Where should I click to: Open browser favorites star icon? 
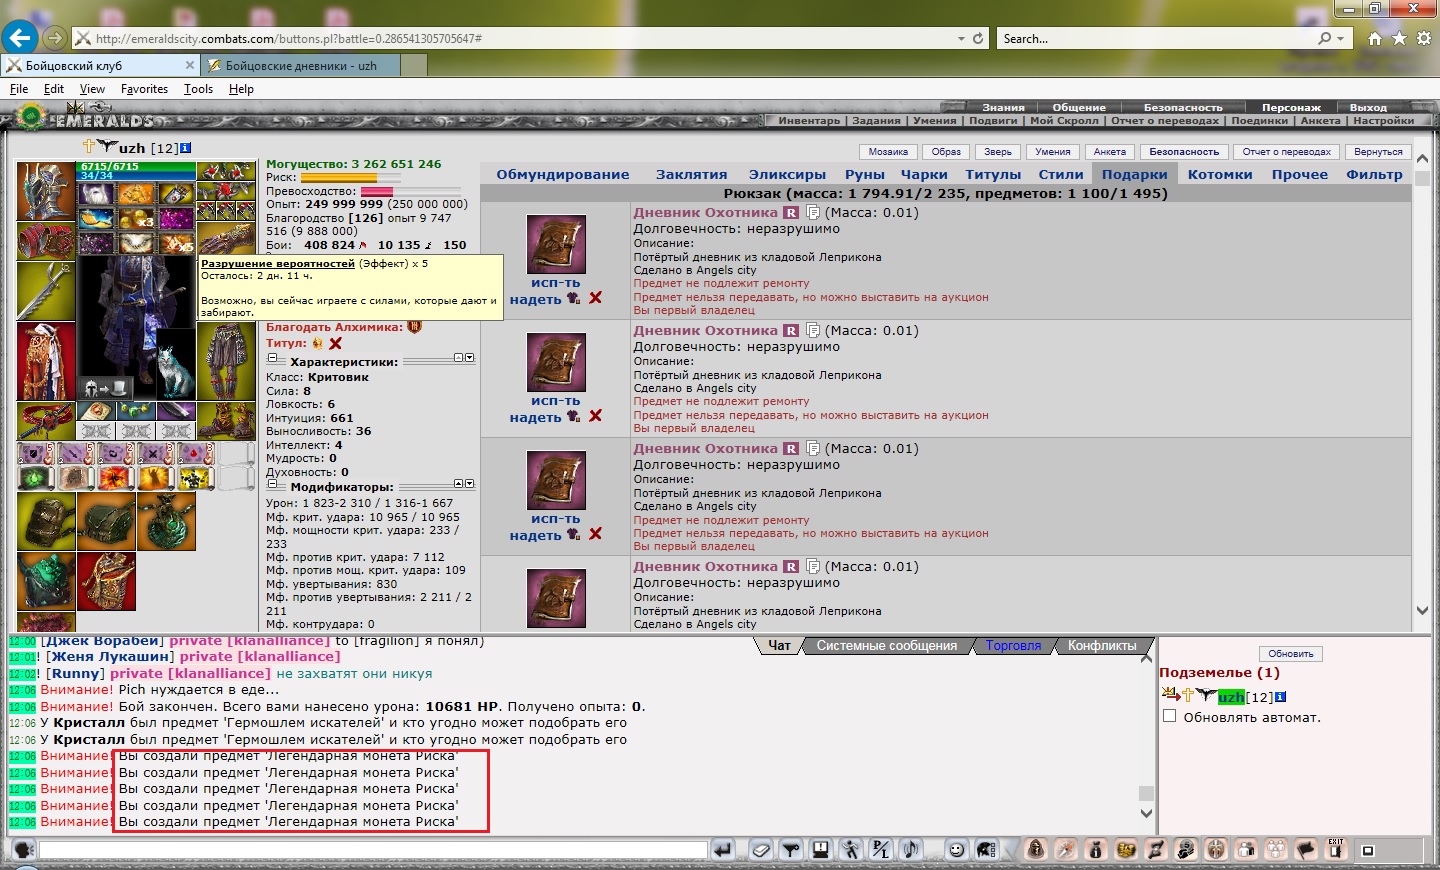[x=1399, y=38]
